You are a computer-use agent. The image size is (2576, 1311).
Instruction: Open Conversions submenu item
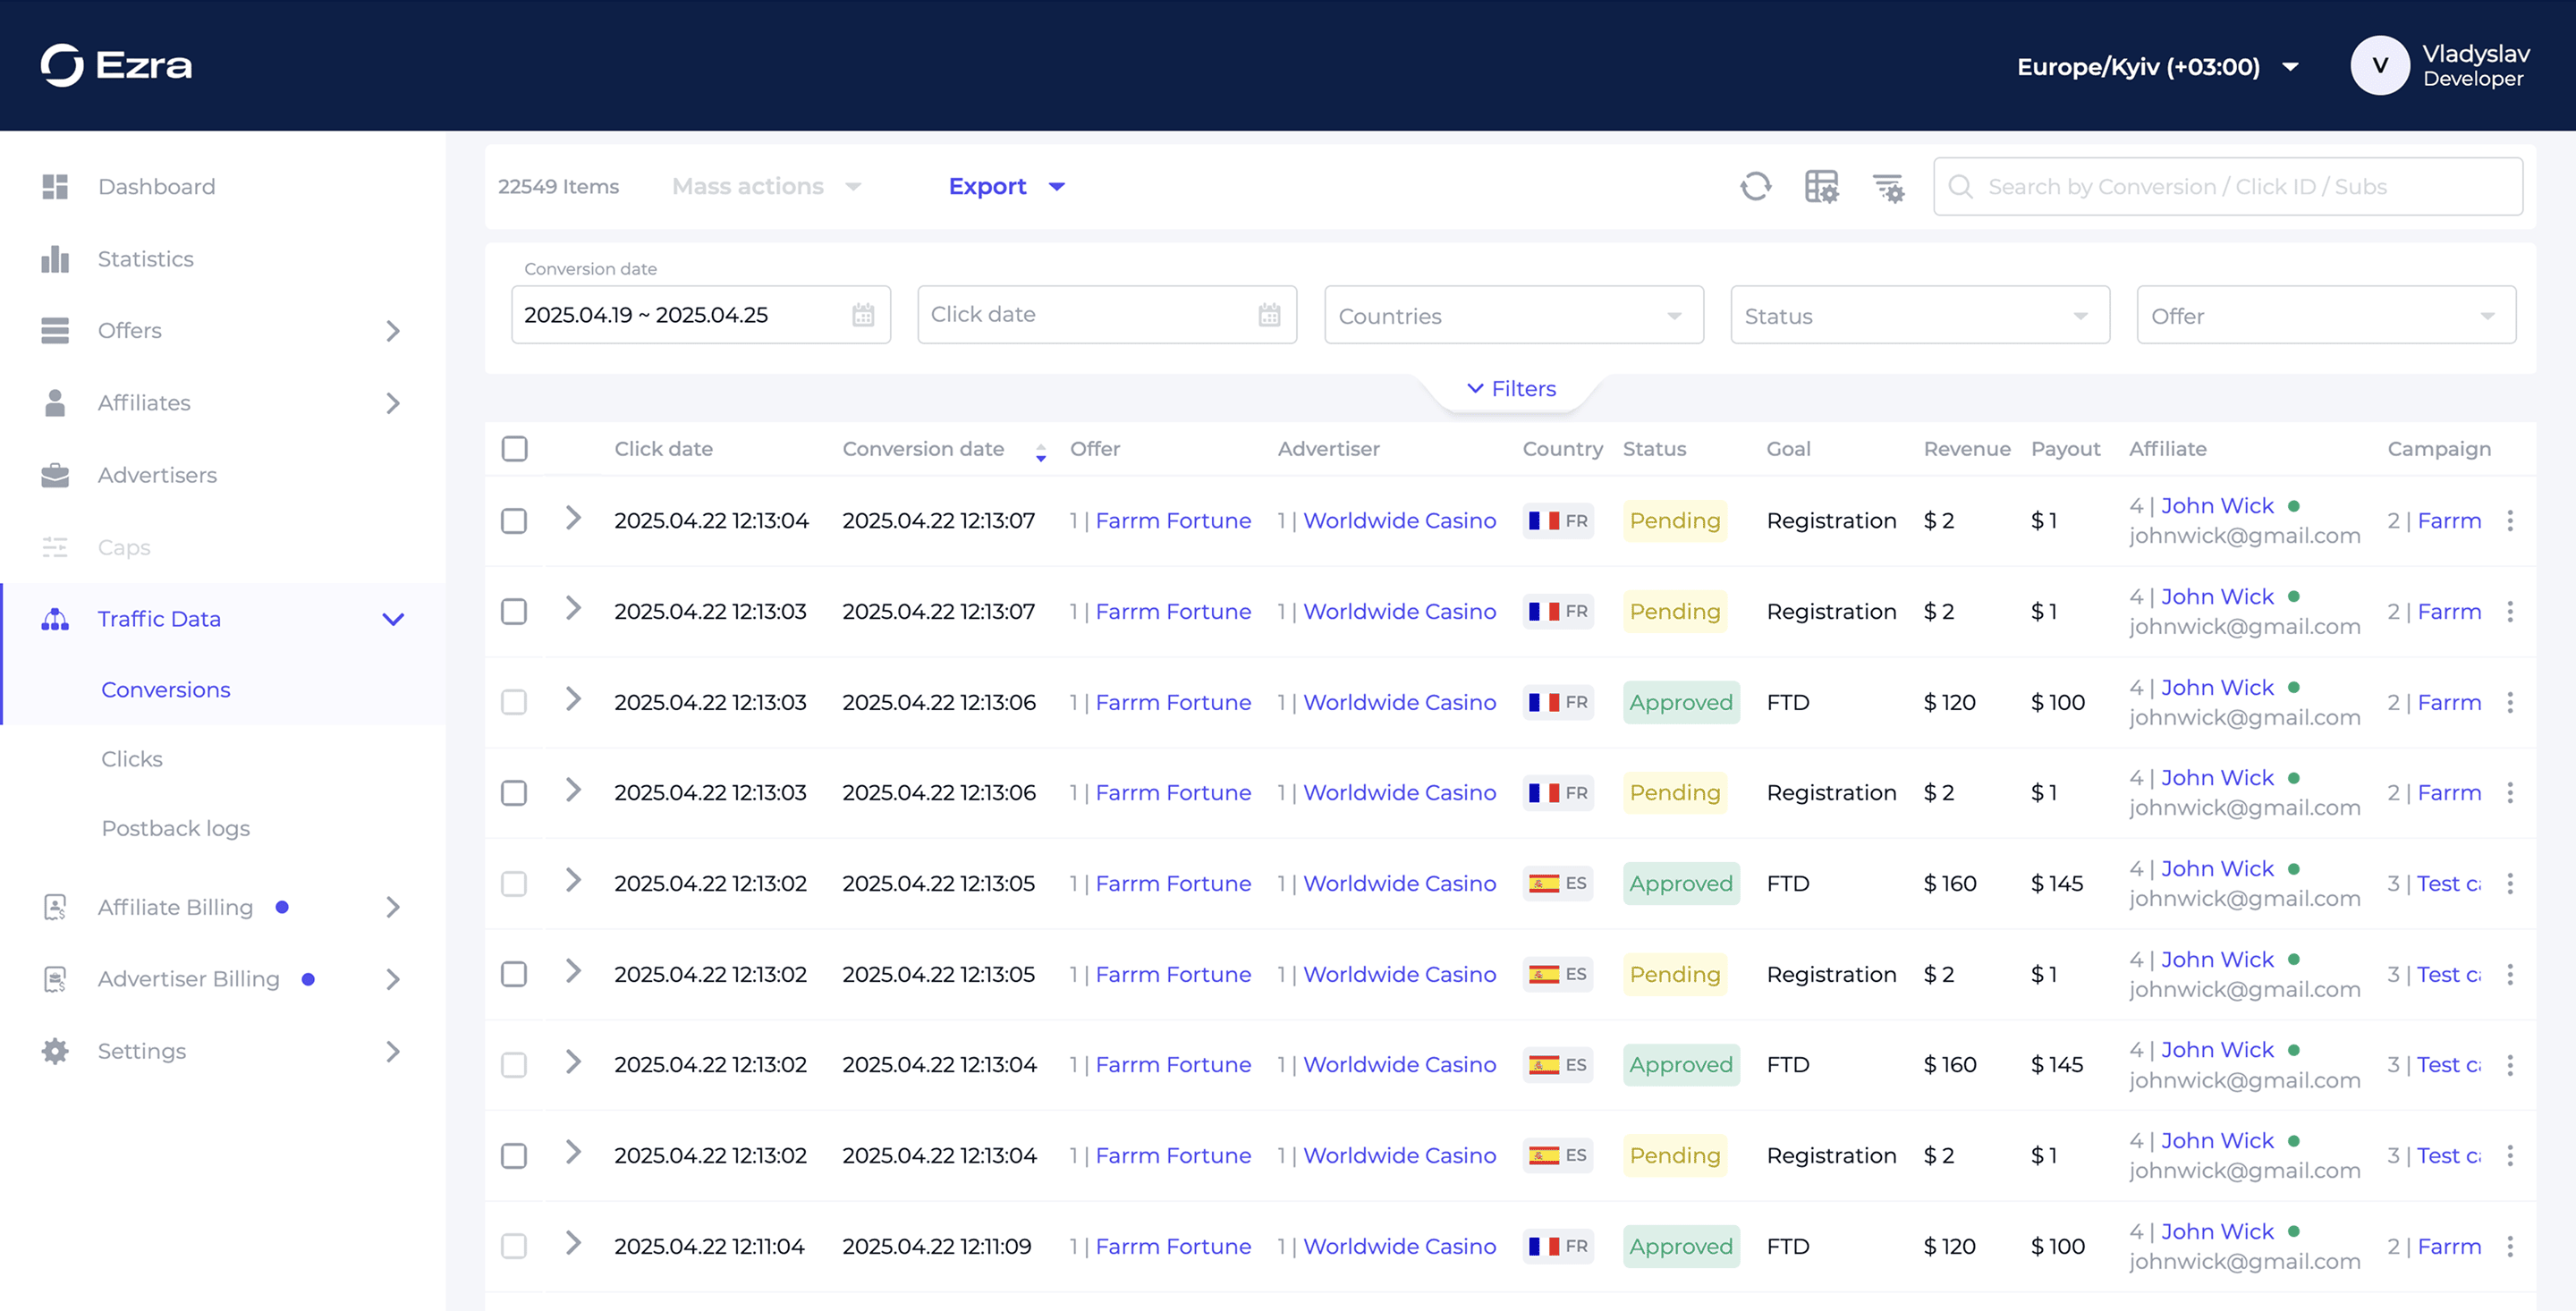click(166, 690)
